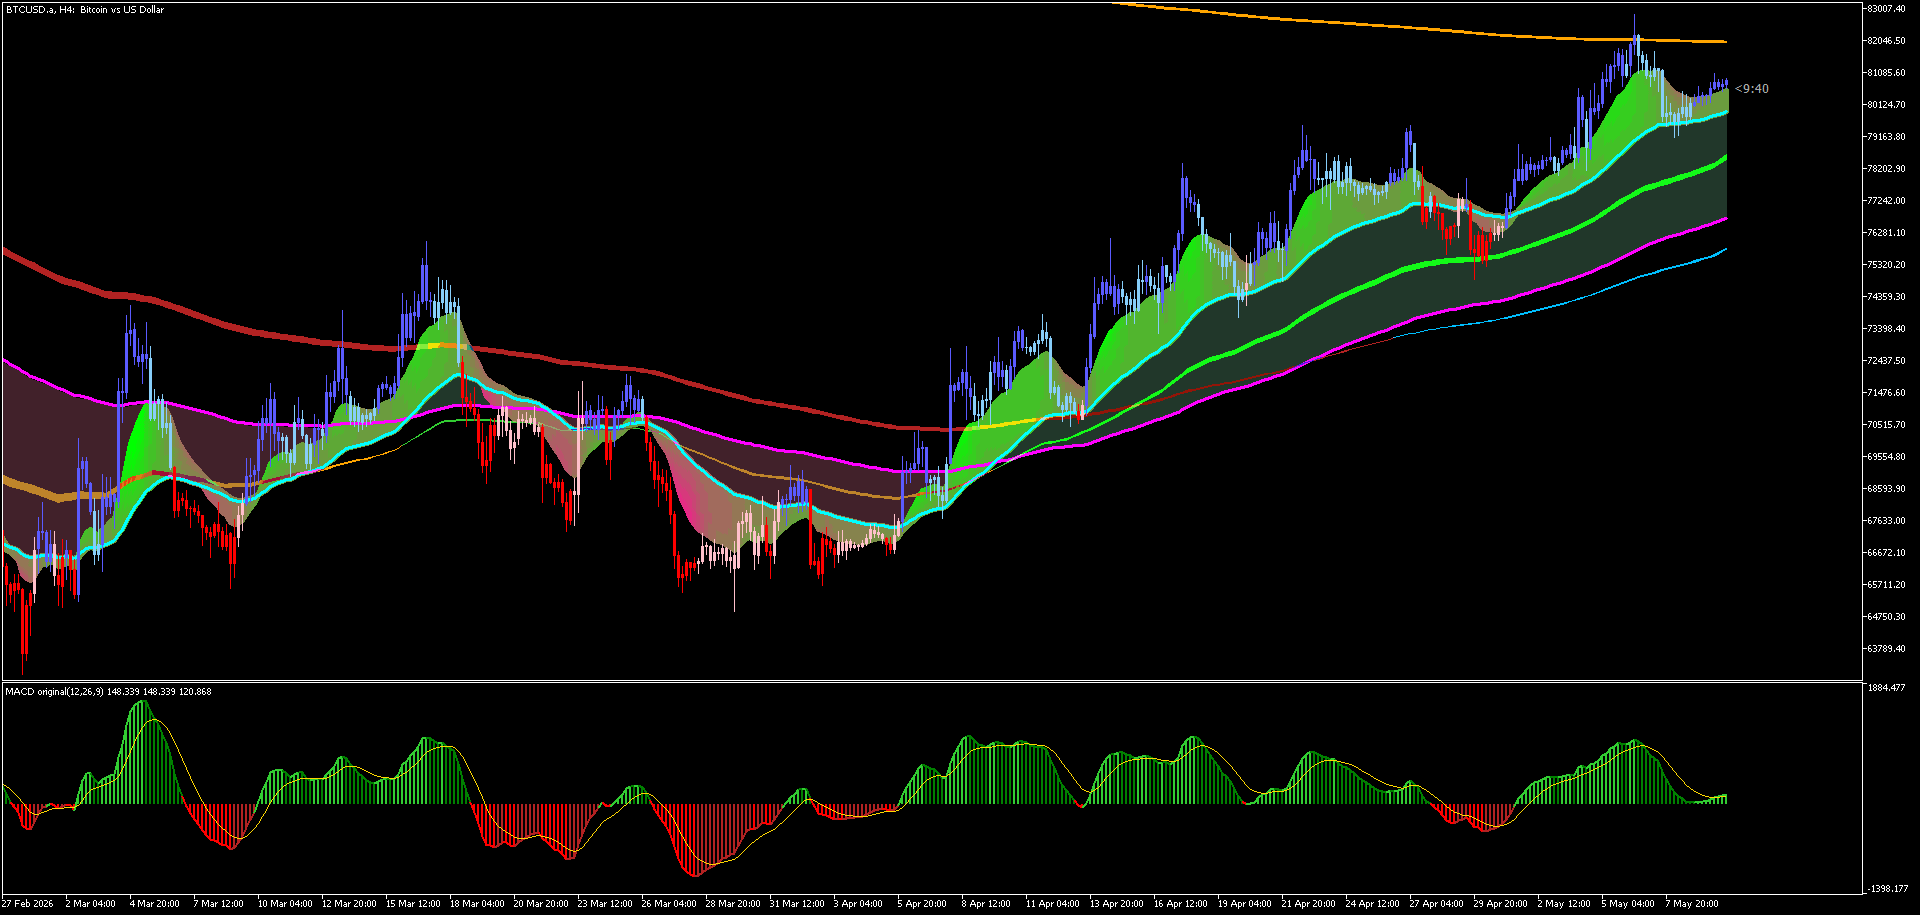Click the 1884.477 MACD scale value
Screen dimensions: 1920x915
point(1886,688)
